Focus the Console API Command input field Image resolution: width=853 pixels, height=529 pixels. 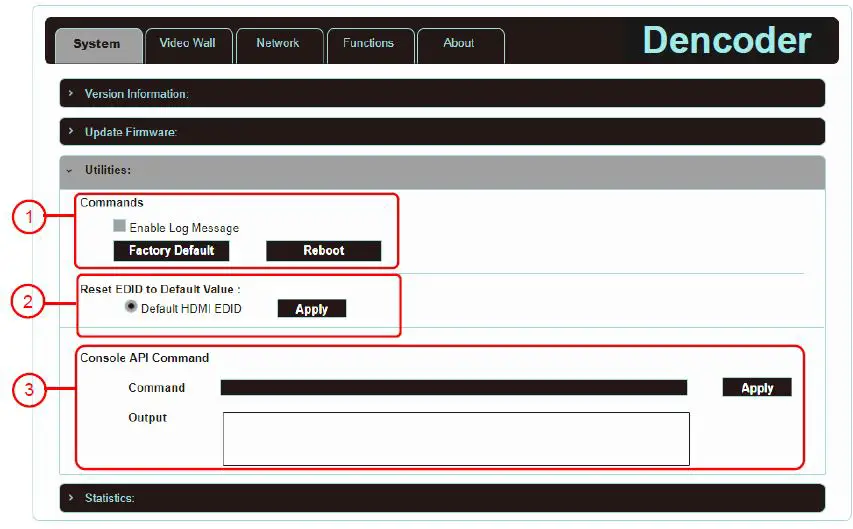pyautogui.click(x=454, y=387)
